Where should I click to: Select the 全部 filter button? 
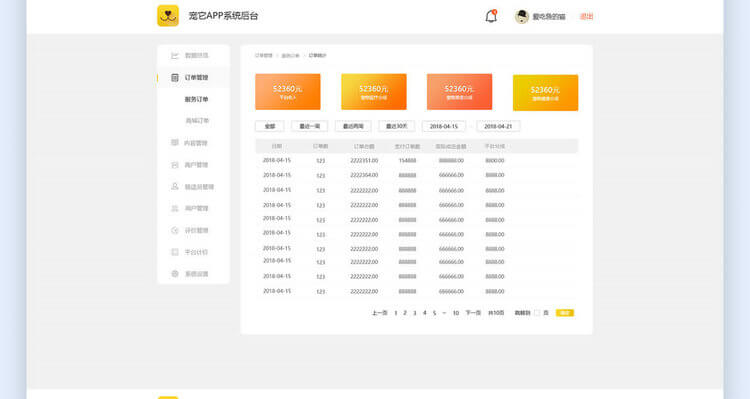click(x=270, y=126)
